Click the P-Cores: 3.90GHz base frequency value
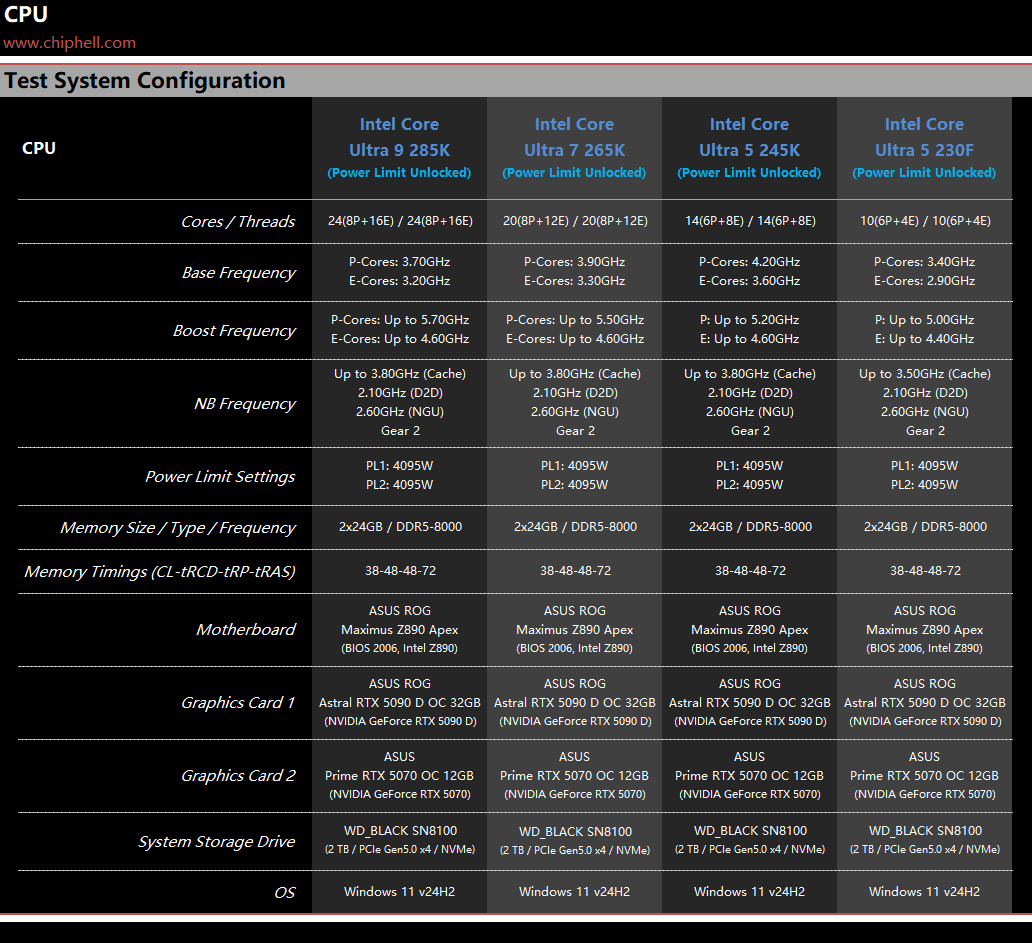This screenshot has width=1032, height=943. click(x=575, y=262)
